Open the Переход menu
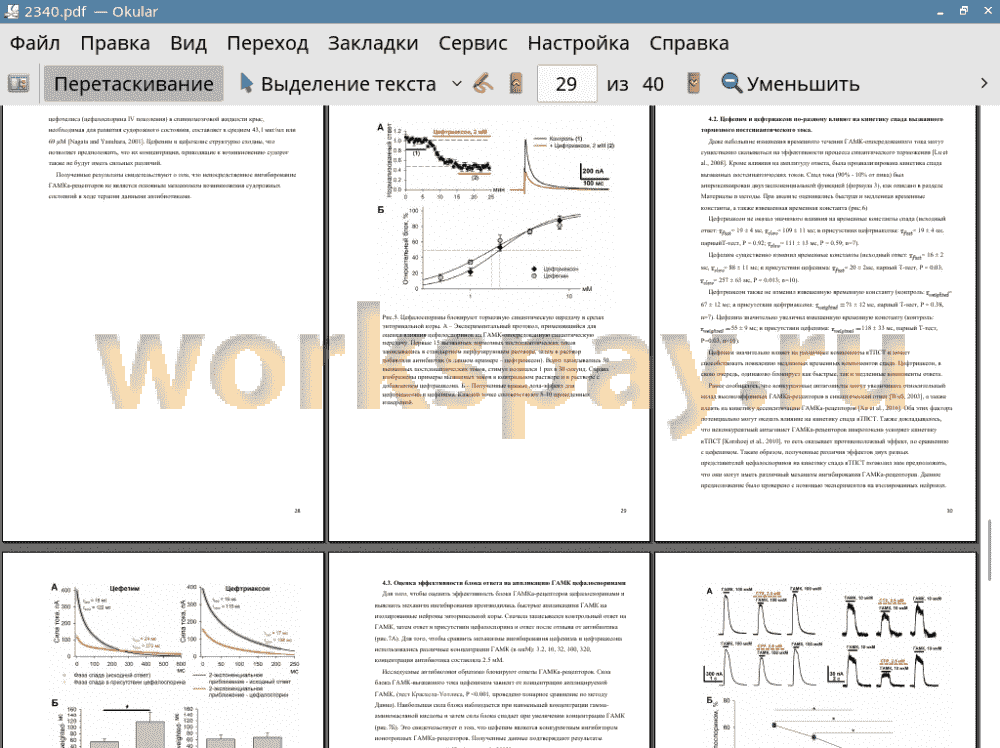 [267, 43]
